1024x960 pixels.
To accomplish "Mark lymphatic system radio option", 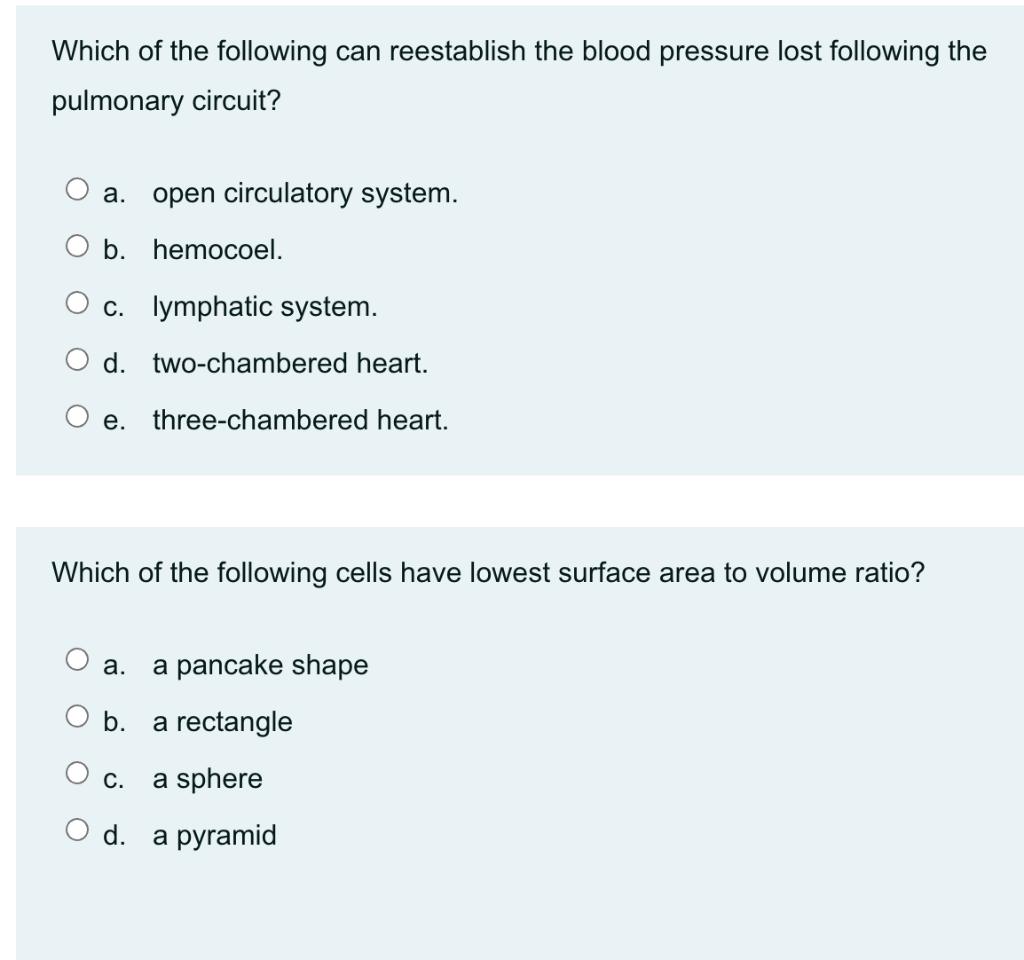I will pos(76,305).
